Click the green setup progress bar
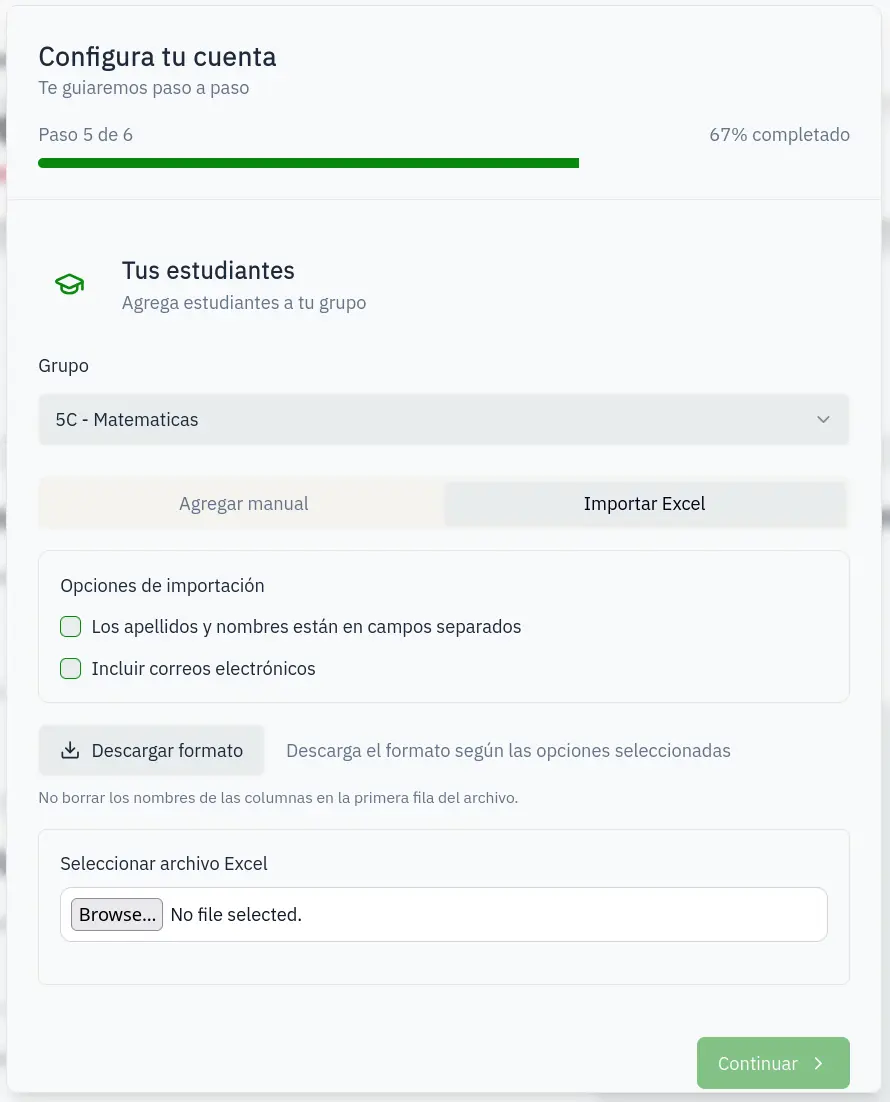The width and height of the screenshot is (890, 1102). point(308,163)
